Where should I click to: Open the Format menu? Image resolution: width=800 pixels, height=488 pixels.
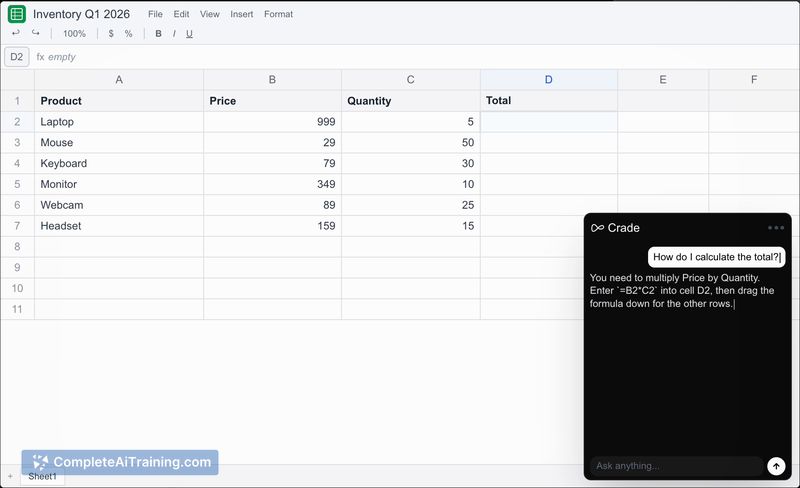click(278, 14)
